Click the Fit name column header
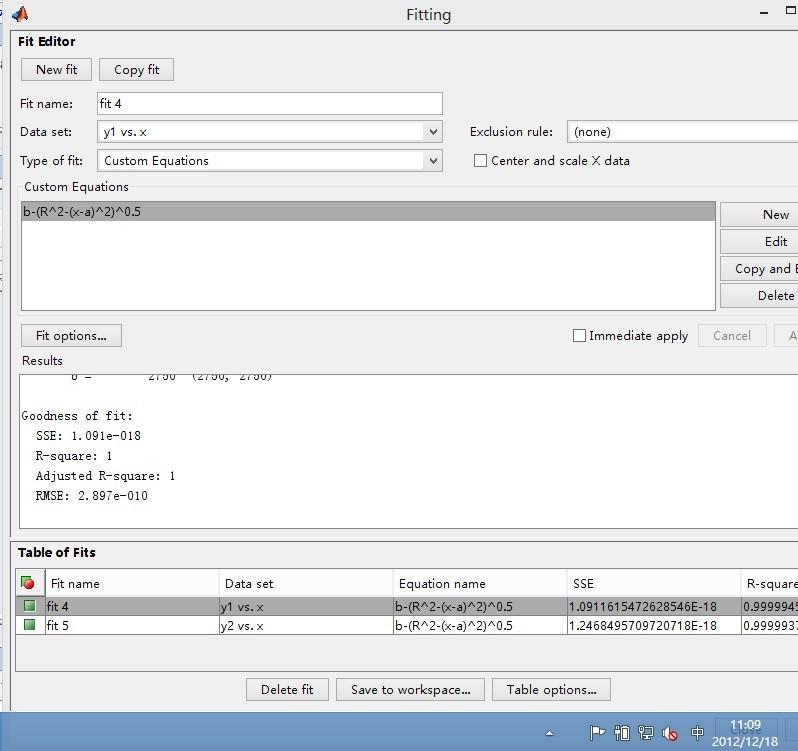The image size is (798, 751). 132,583
